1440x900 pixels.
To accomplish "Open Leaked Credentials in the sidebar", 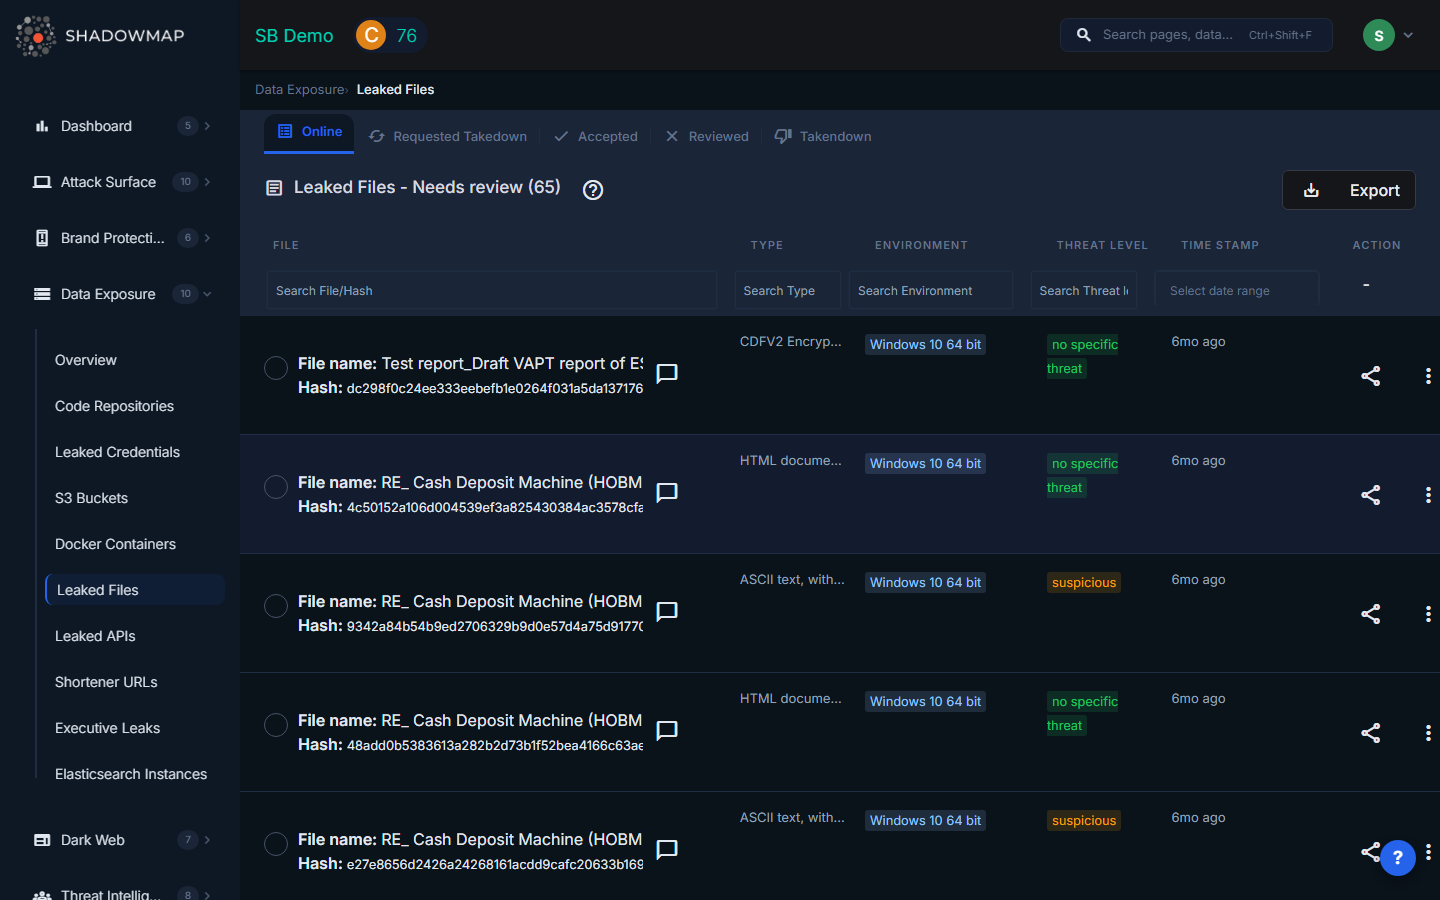I will [x=117, y=452].
